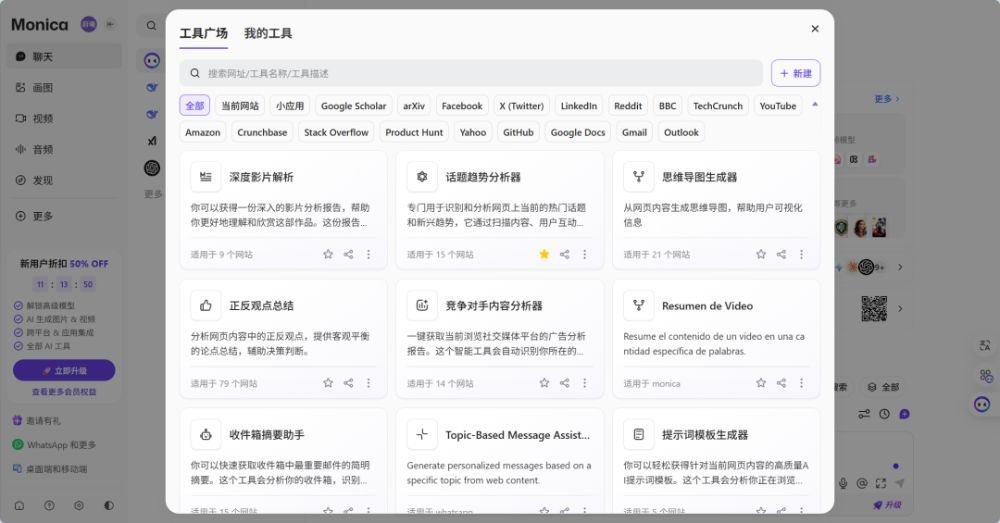The image size is (1000, 523).
Task: Click the 新建 button
Action: [x=795, y=73]
